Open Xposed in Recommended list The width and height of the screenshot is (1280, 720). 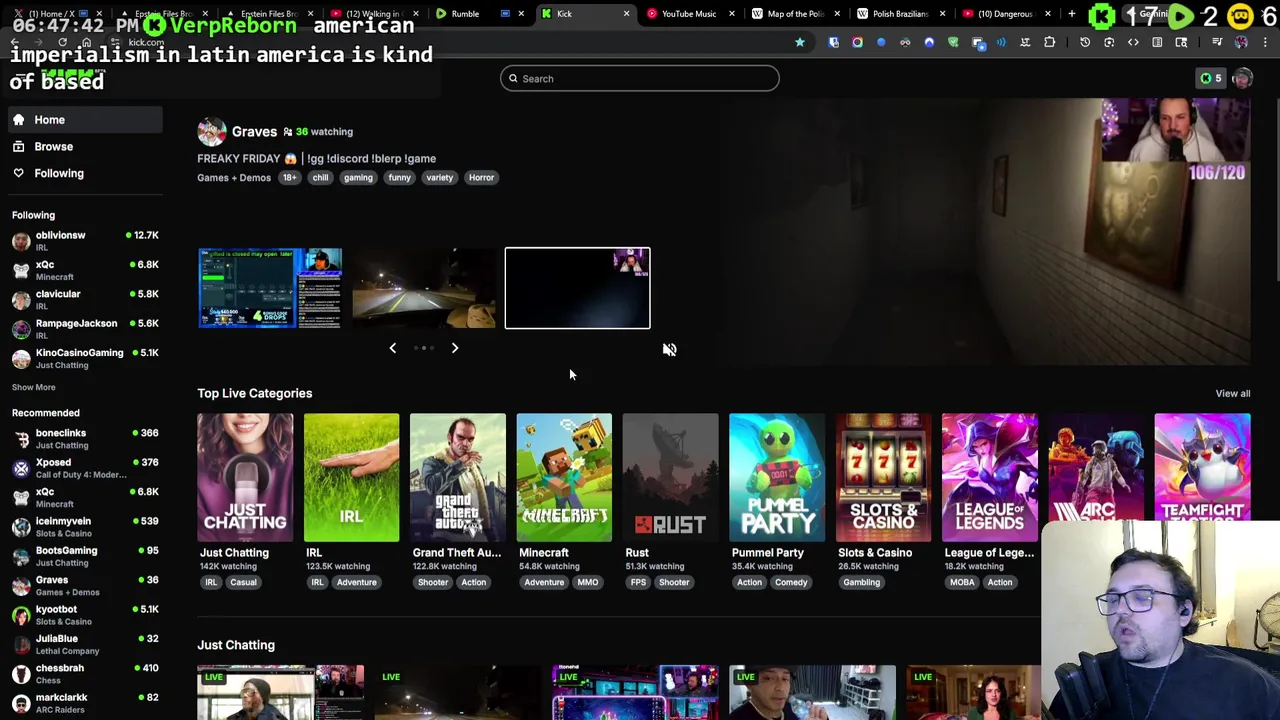click(x=85, y=468)
